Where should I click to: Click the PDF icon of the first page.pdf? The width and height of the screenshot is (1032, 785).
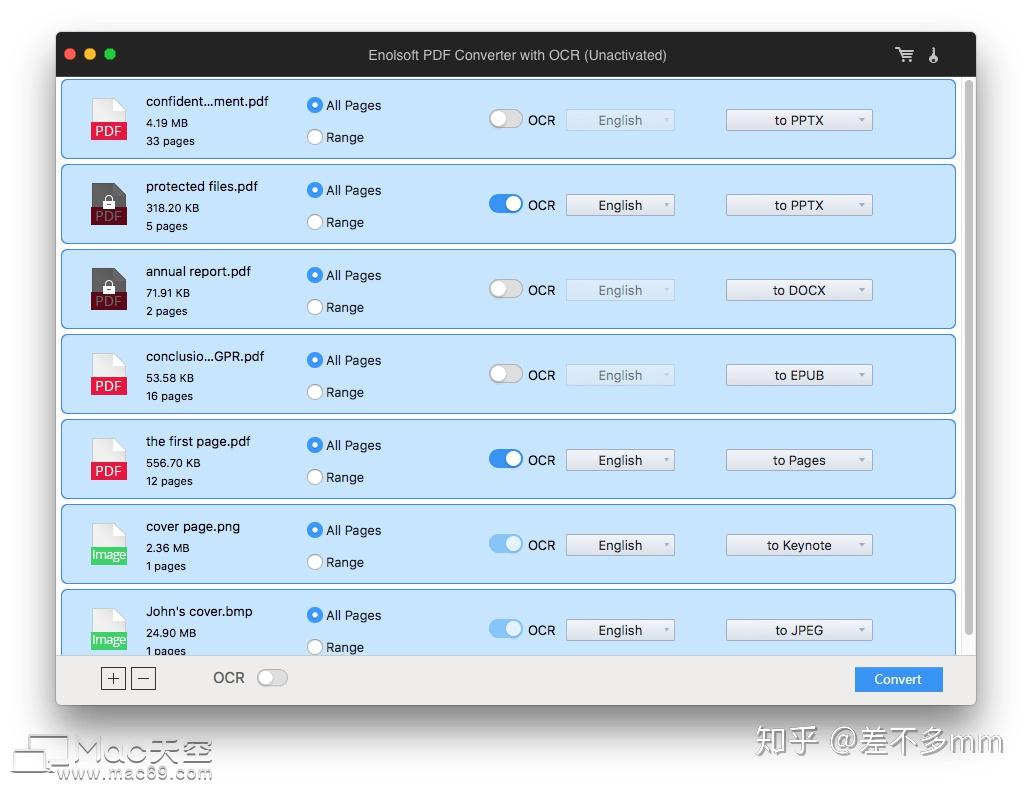(109, 459)
